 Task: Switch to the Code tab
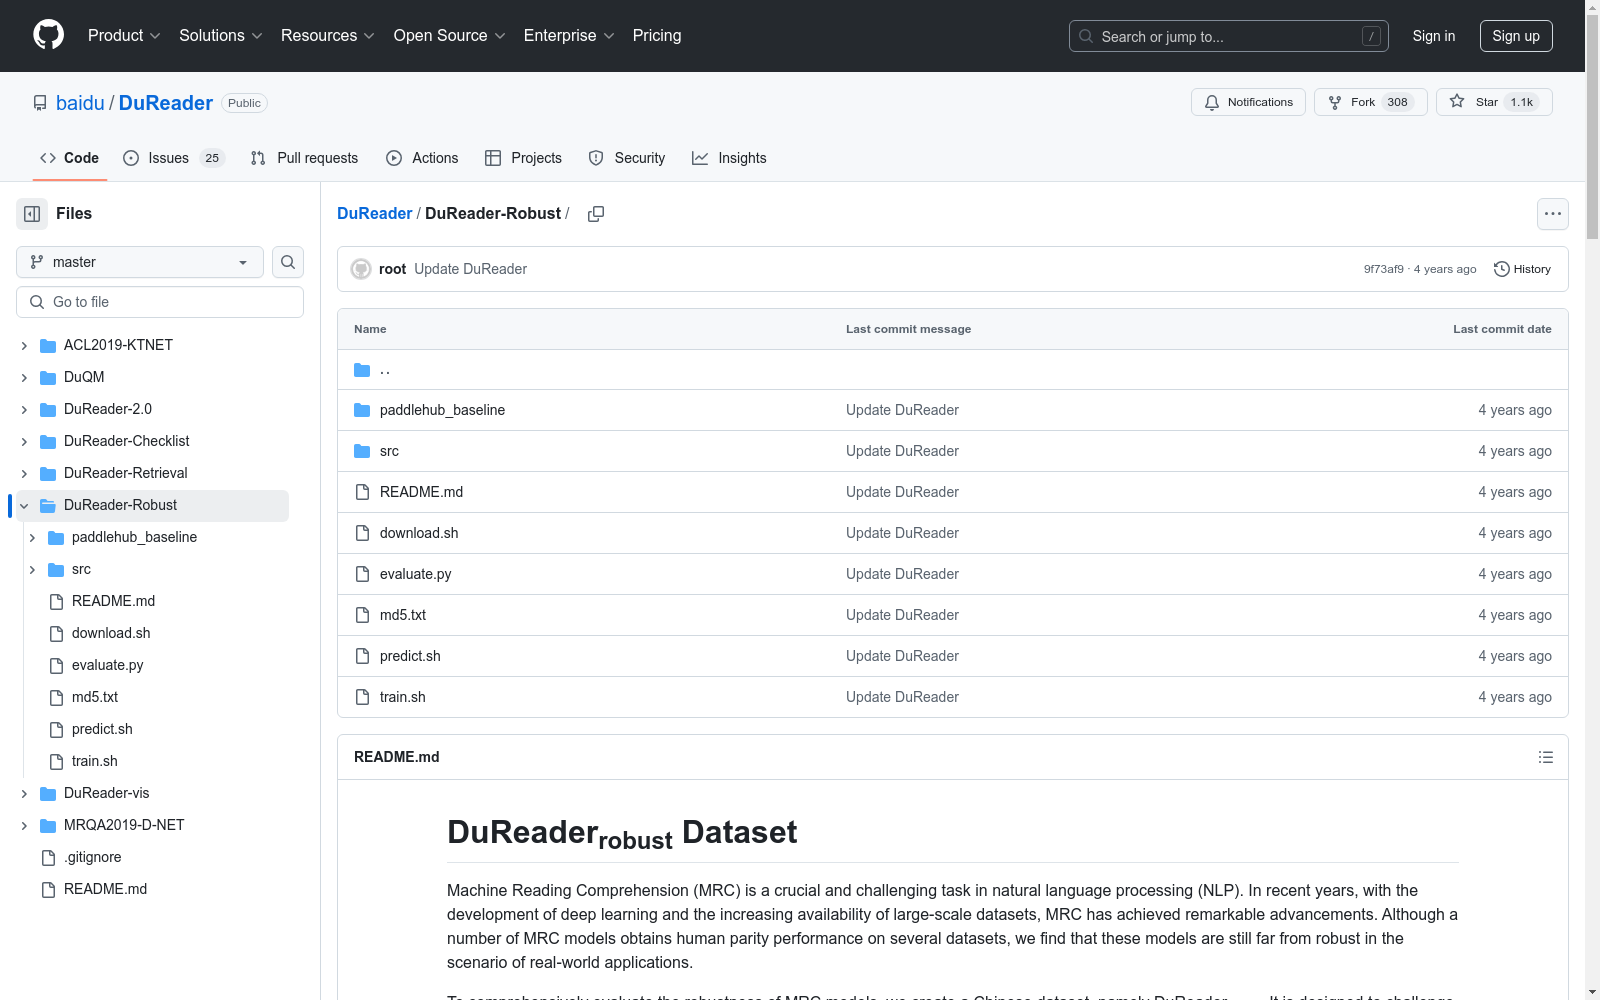click(x=69, y=158)
